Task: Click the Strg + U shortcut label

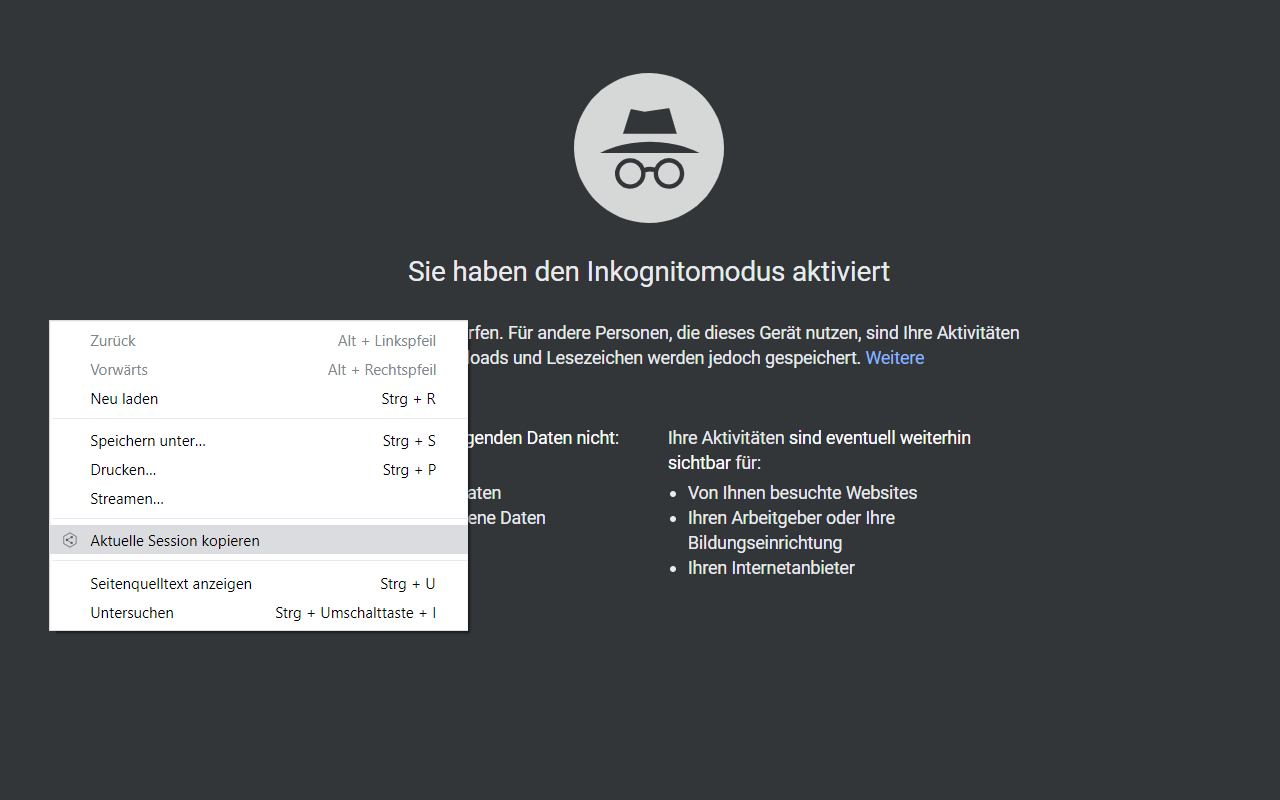Action: coord(408,584)
